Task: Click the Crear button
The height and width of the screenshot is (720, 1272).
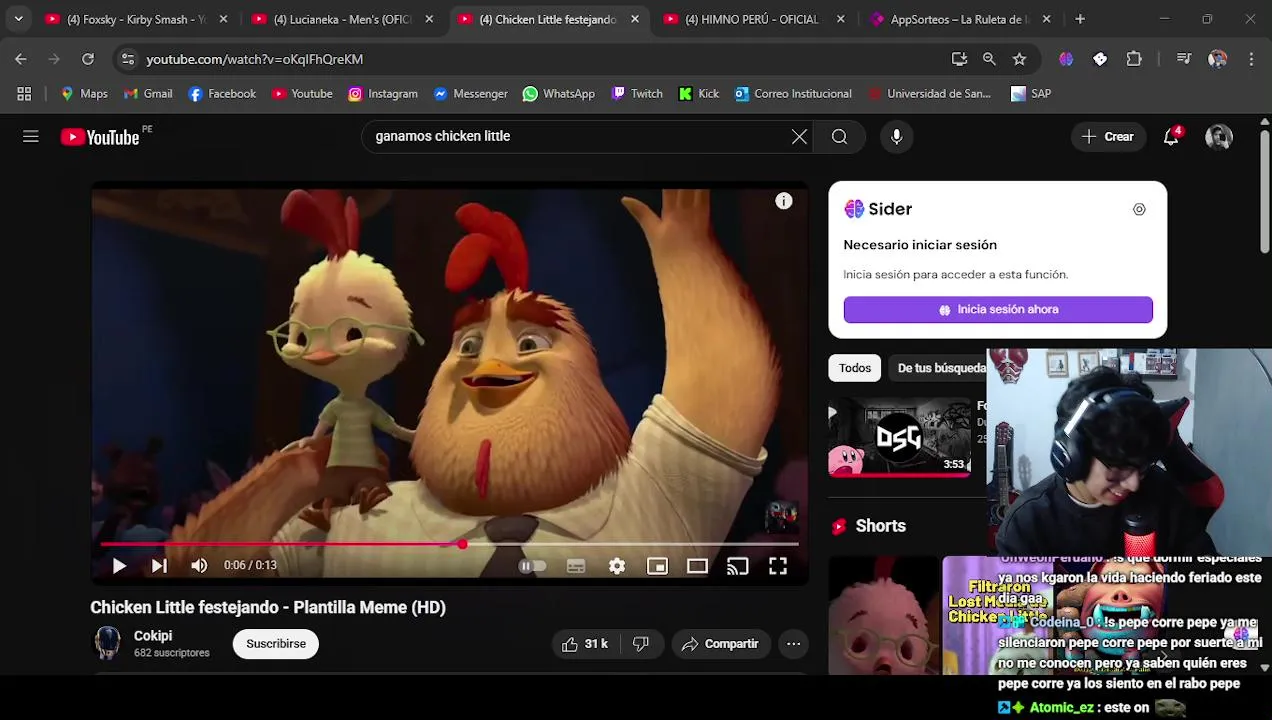Action: coord(1107,137)
